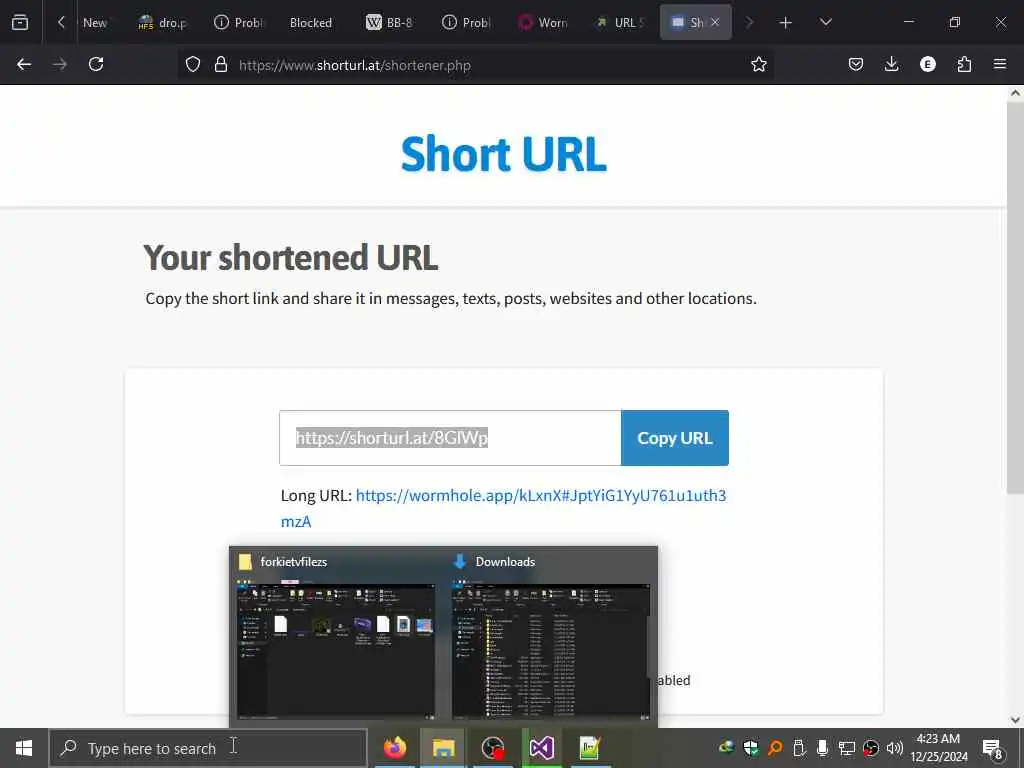This screenshot has width=1024, height=768.
Task: Save page to Pocket
Action: [856, 64]
